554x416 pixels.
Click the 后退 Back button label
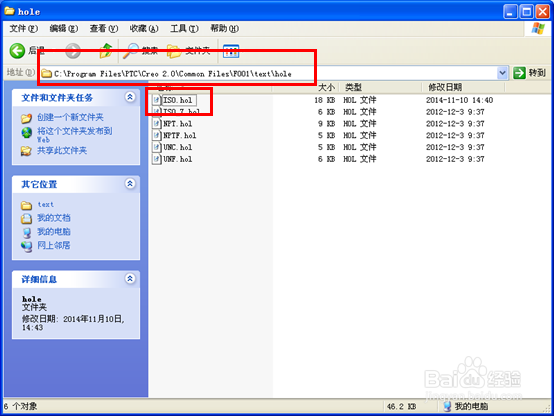pos(36,51)
